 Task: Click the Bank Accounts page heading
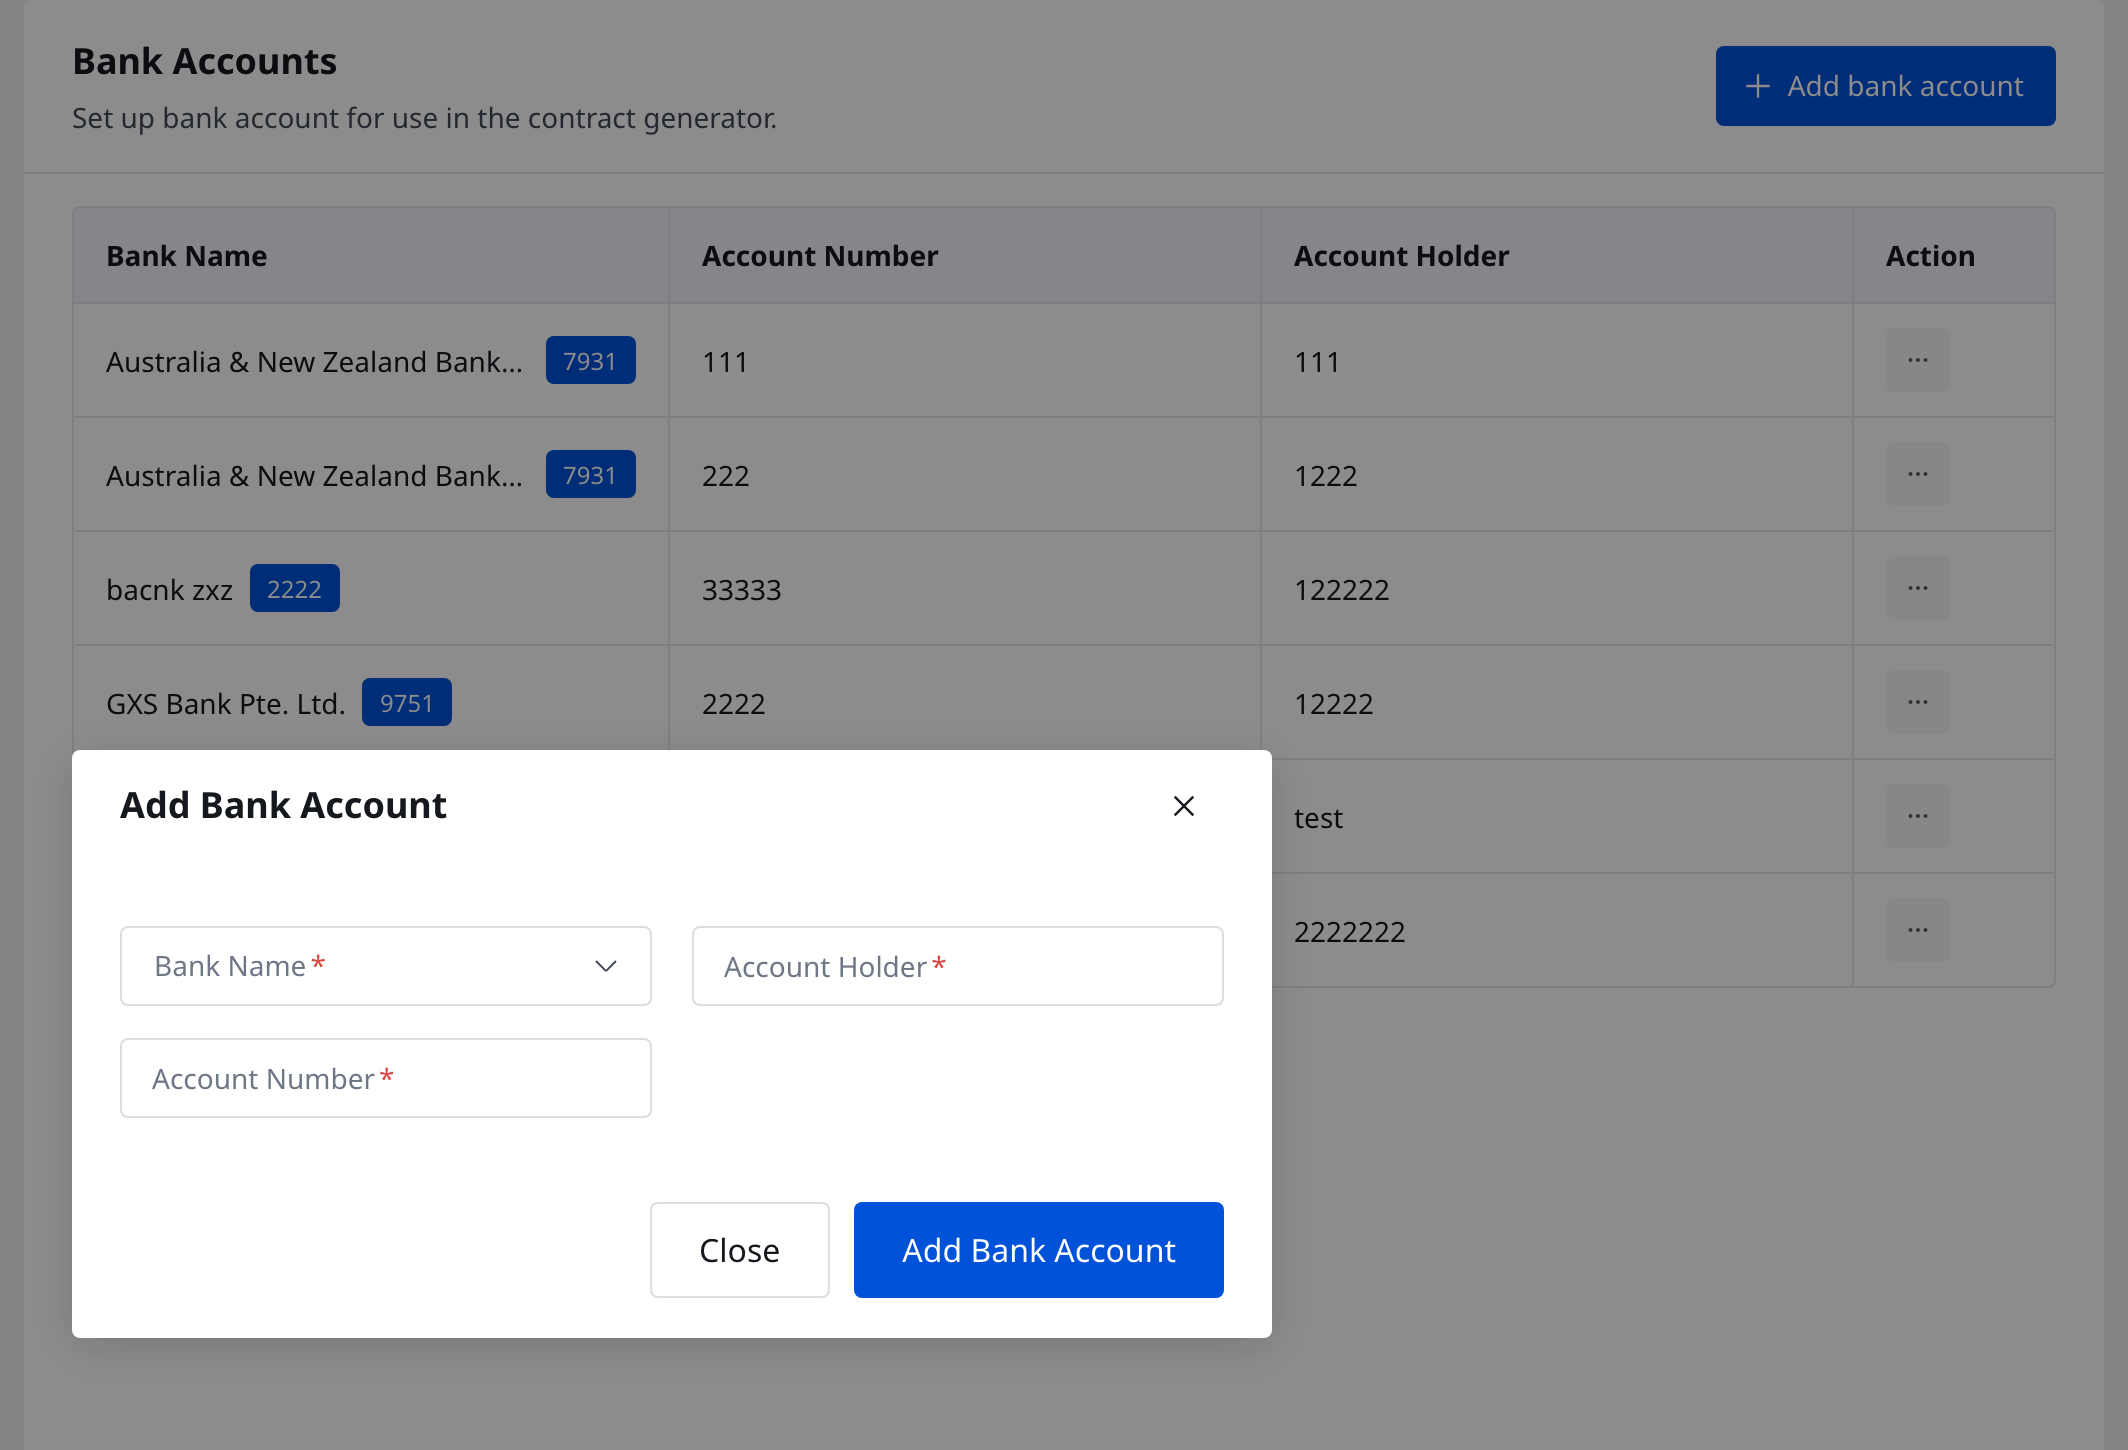pos(205,61)
